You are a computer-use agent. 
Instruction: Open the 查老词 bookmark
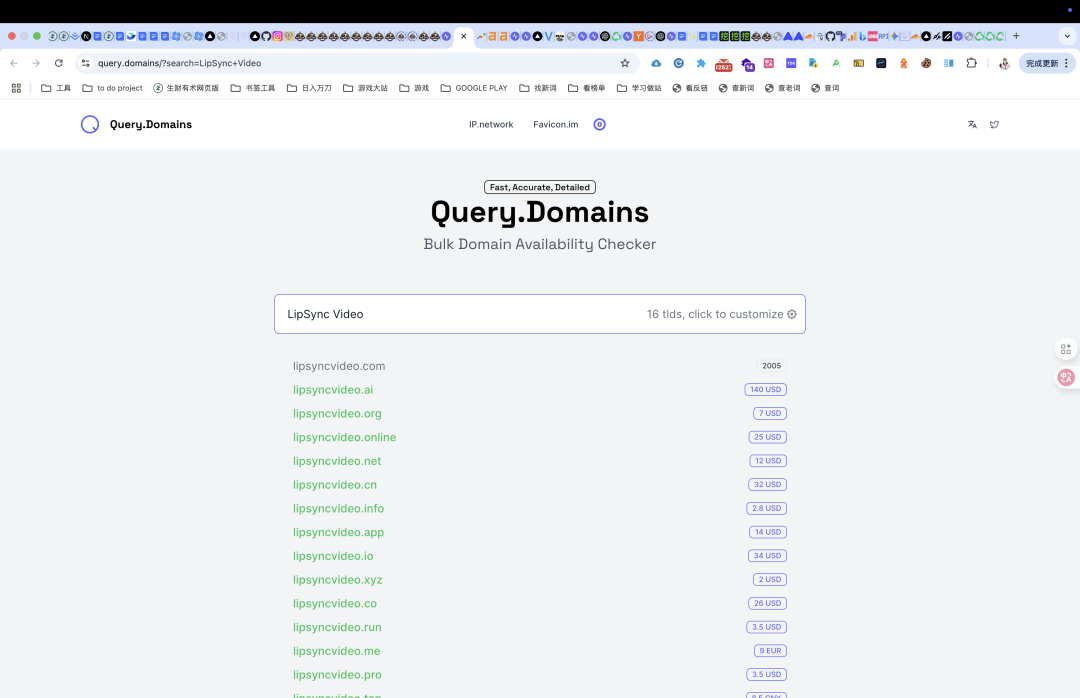point(782,88)
